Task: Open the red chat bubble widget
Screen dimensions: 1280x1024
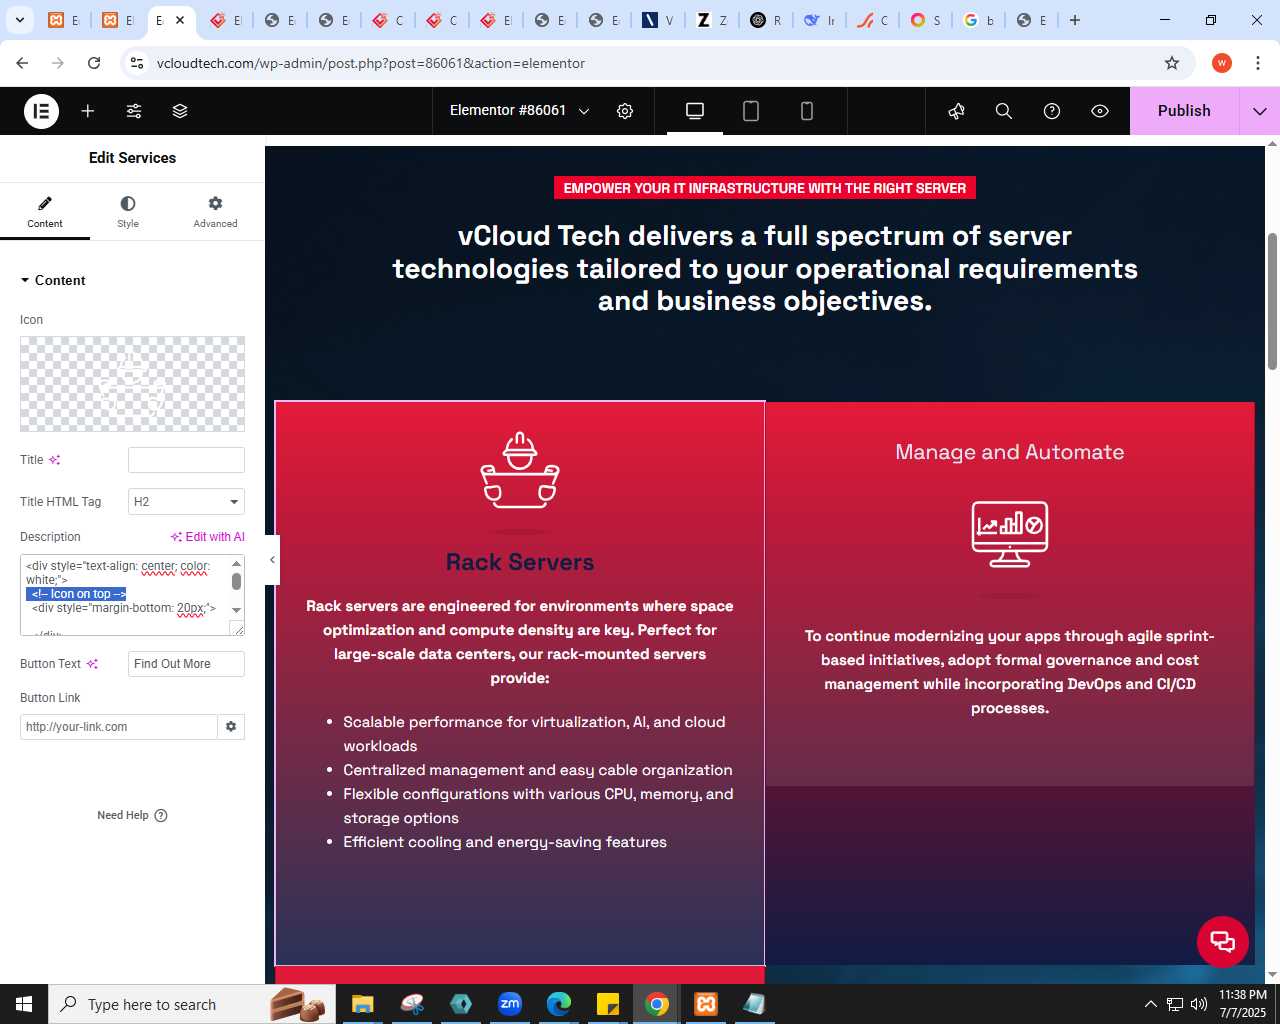Action: click(1223, 941)
